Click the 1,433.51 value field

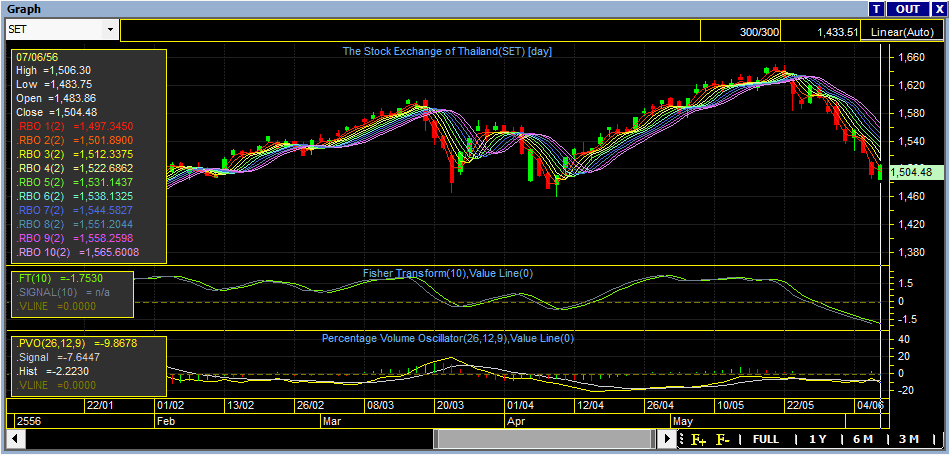[x=820, y=30]
